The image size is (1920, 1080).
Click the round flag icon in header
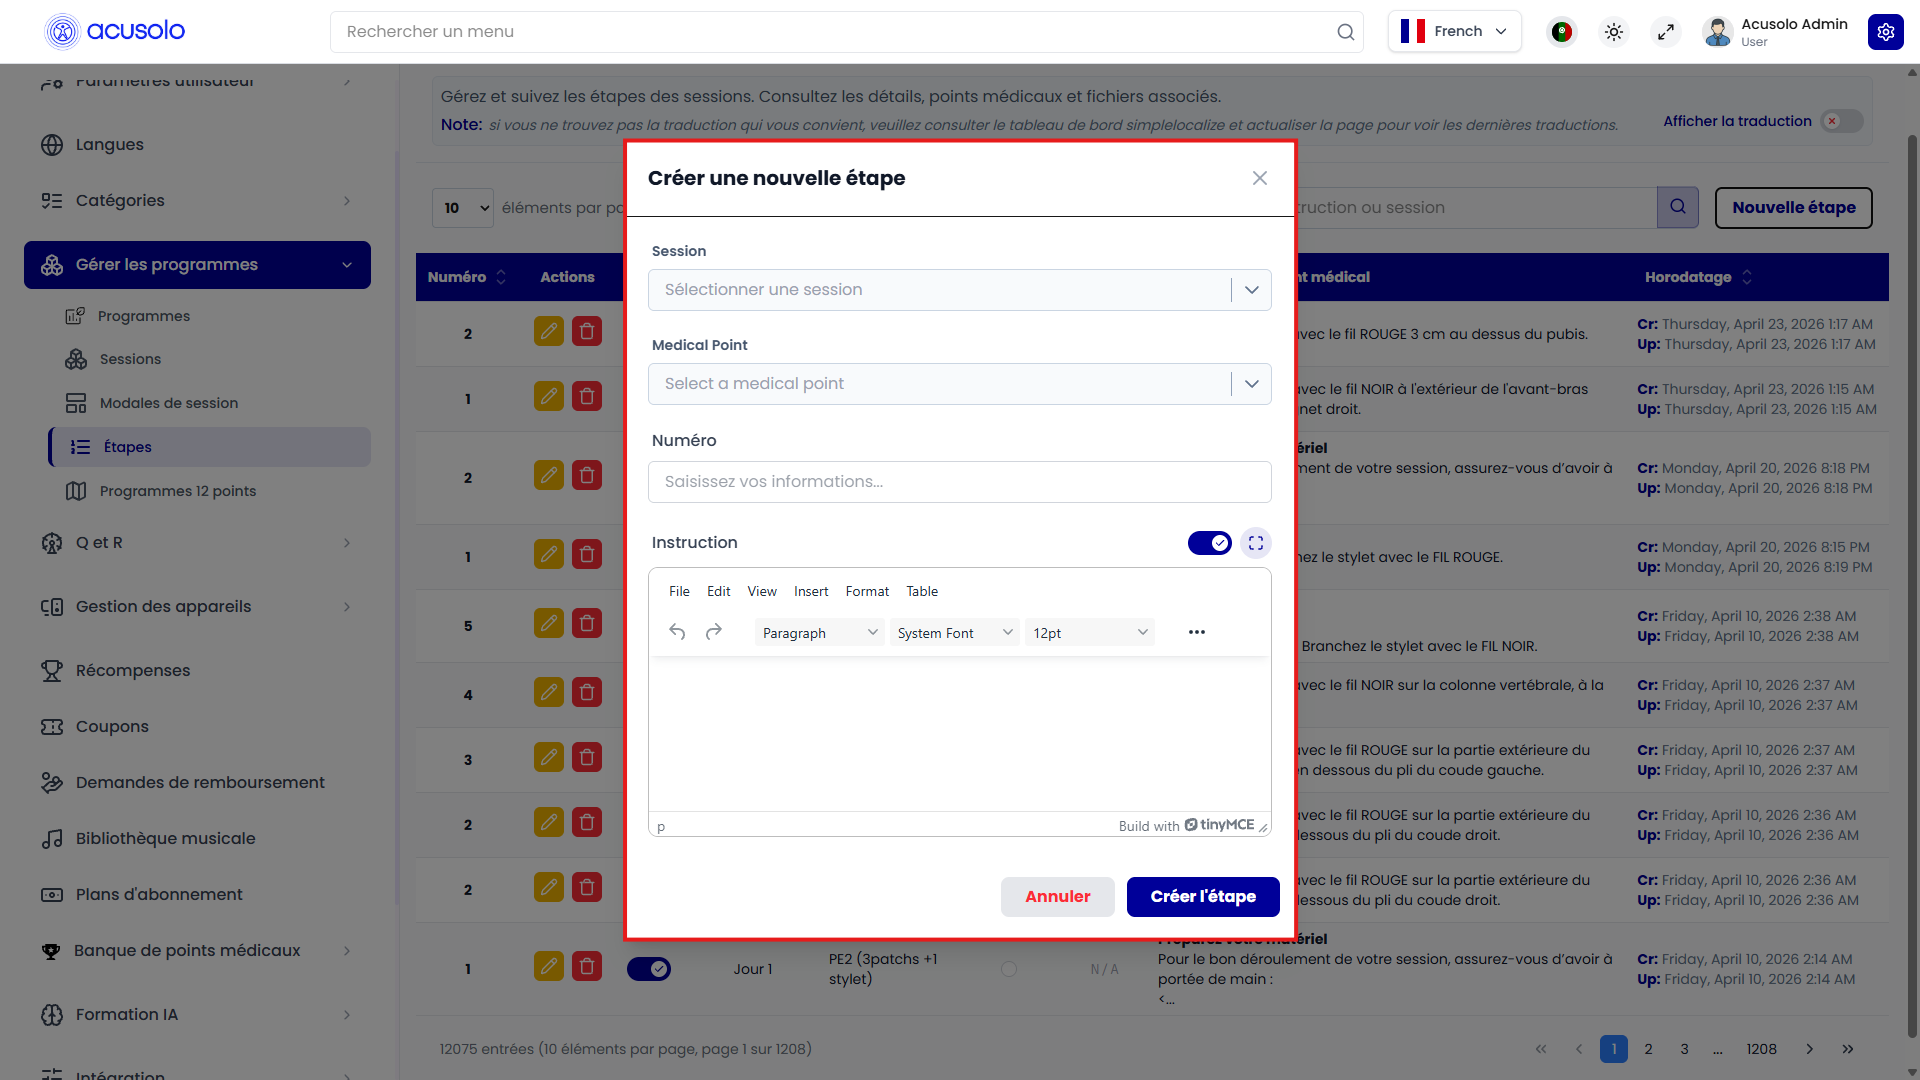pyautogui.click(x=1562, y=32)
